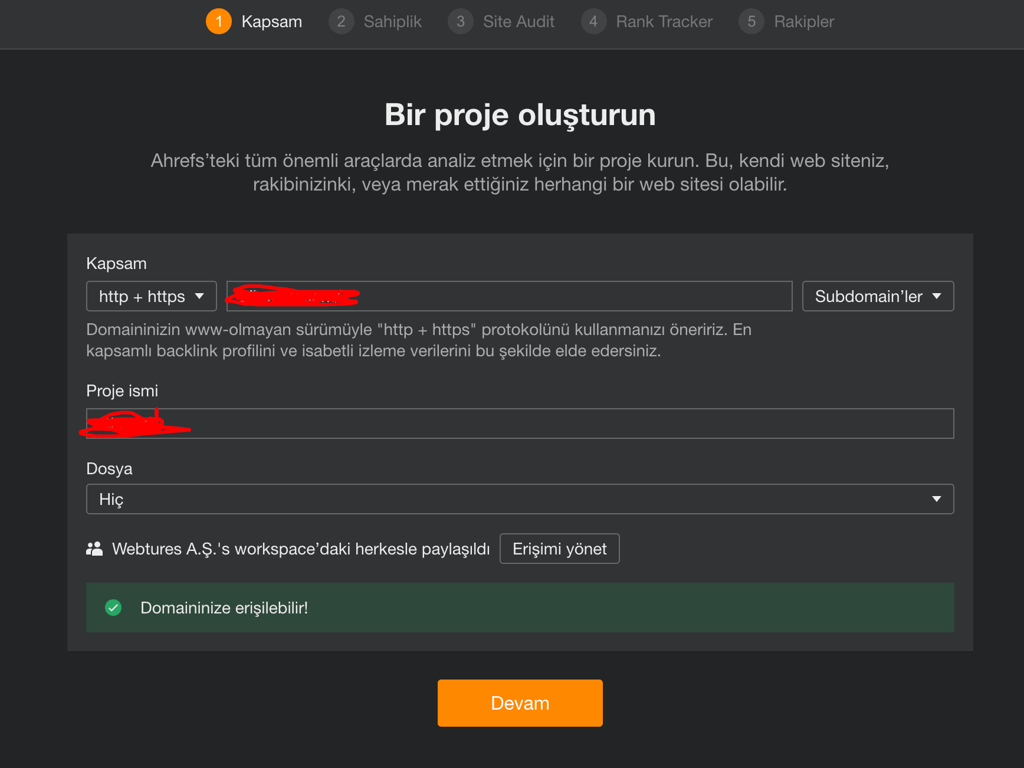Click the Proje ismi input field

(x=520, y=423)
